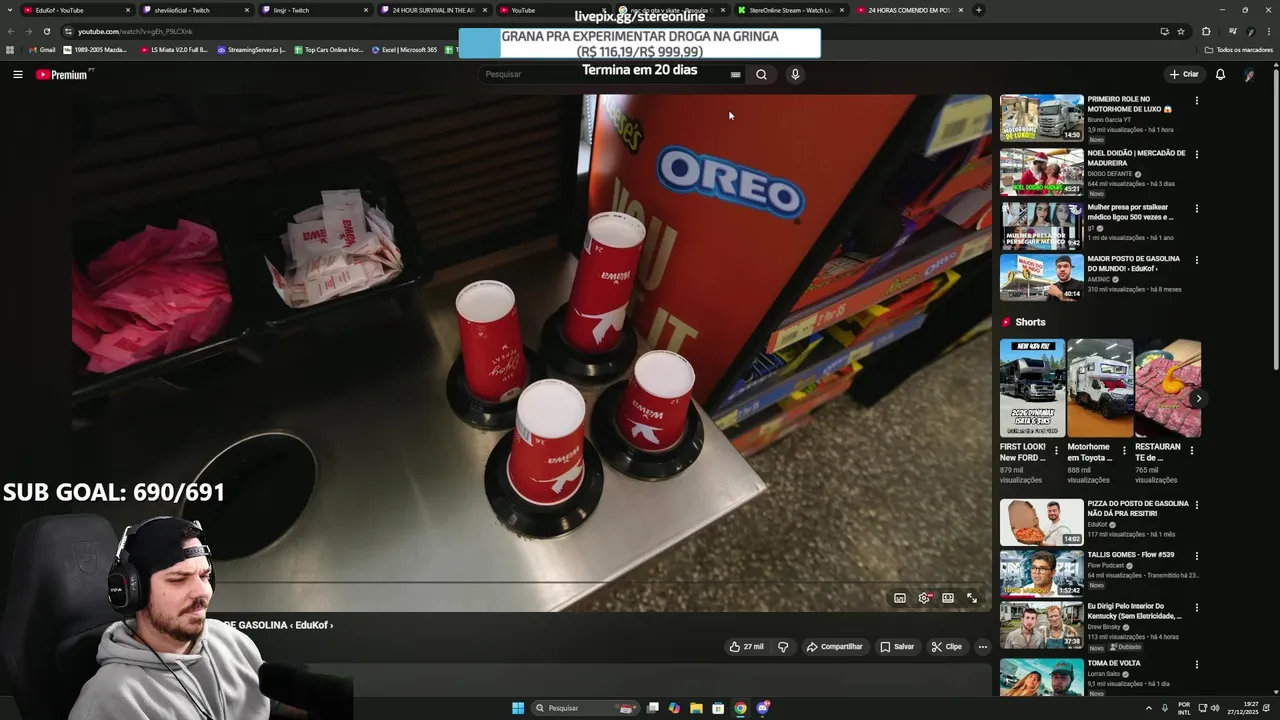Click the Windows taskbar Pesquisar search box
This screenshot has width=1280, height=720.
pyautogui.click(x=586, y=708)
